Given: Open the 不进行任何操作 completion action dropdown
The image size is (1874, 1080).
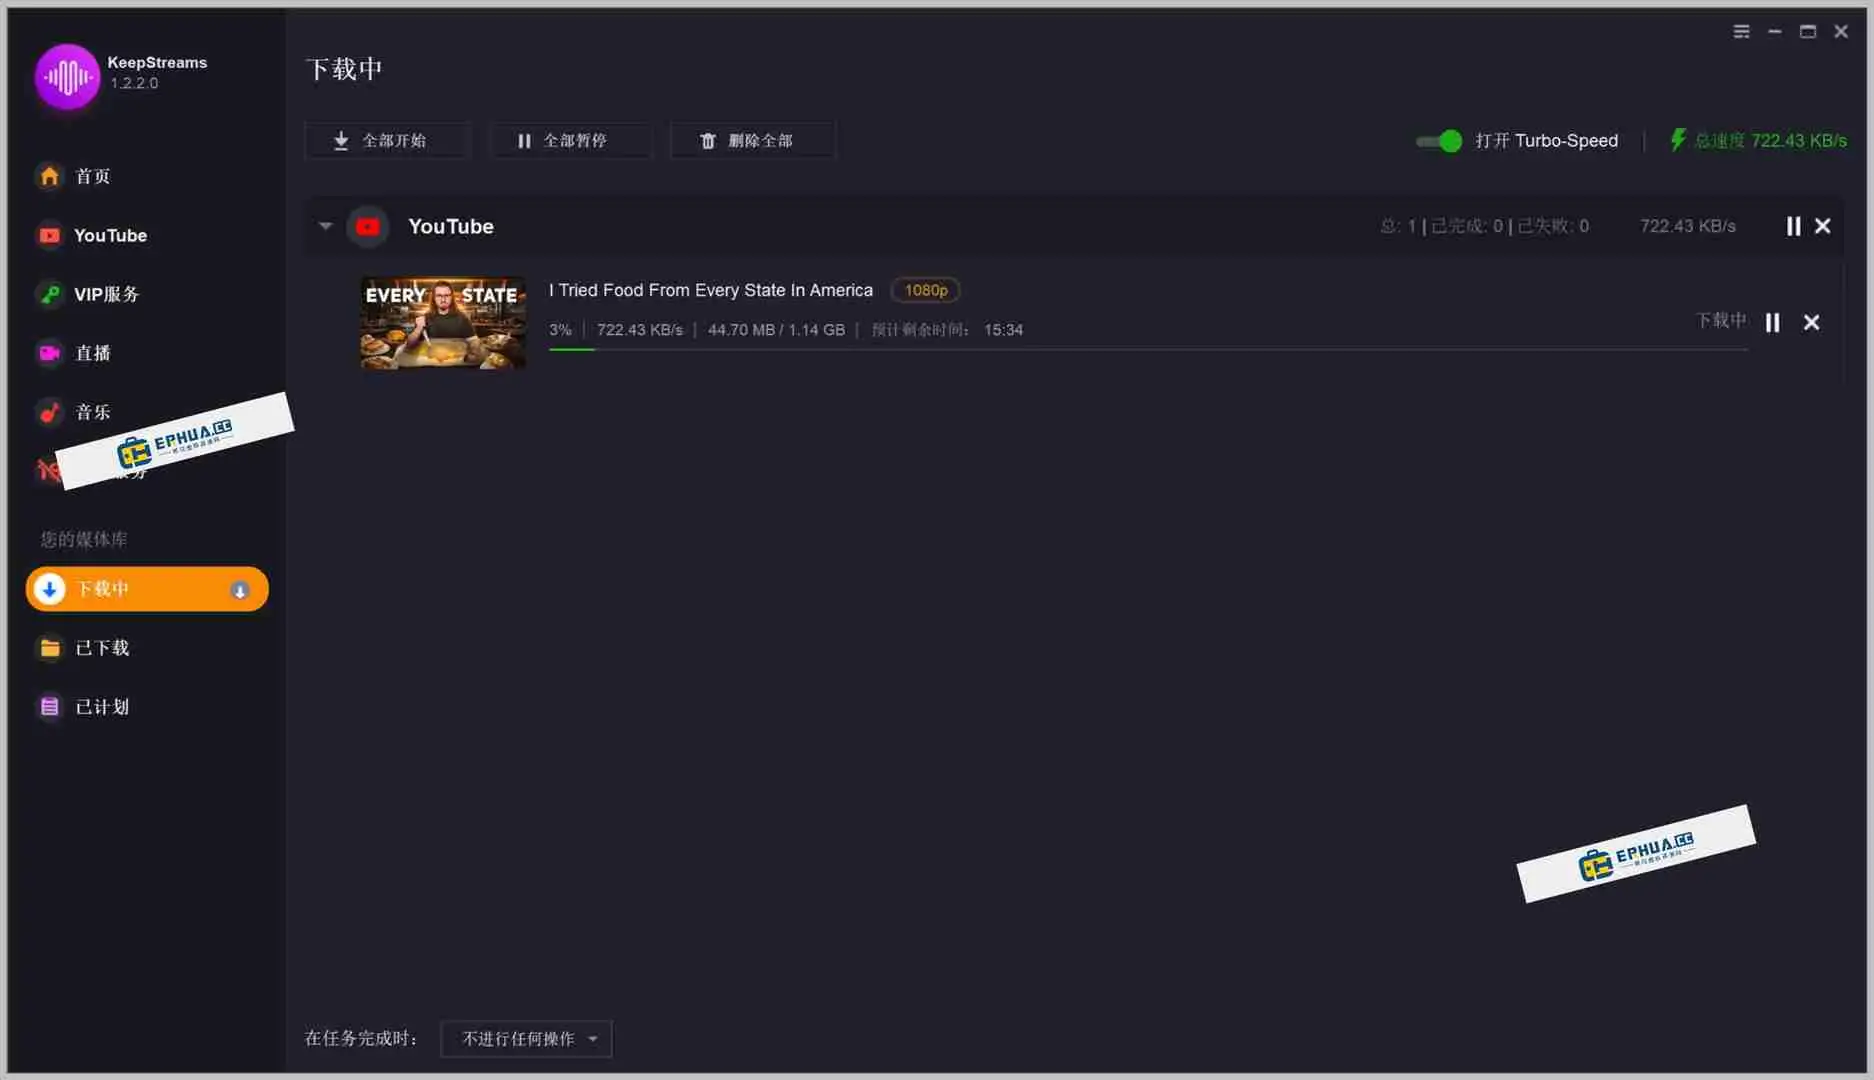Looking at the screenshot, I should (525, 1039).
